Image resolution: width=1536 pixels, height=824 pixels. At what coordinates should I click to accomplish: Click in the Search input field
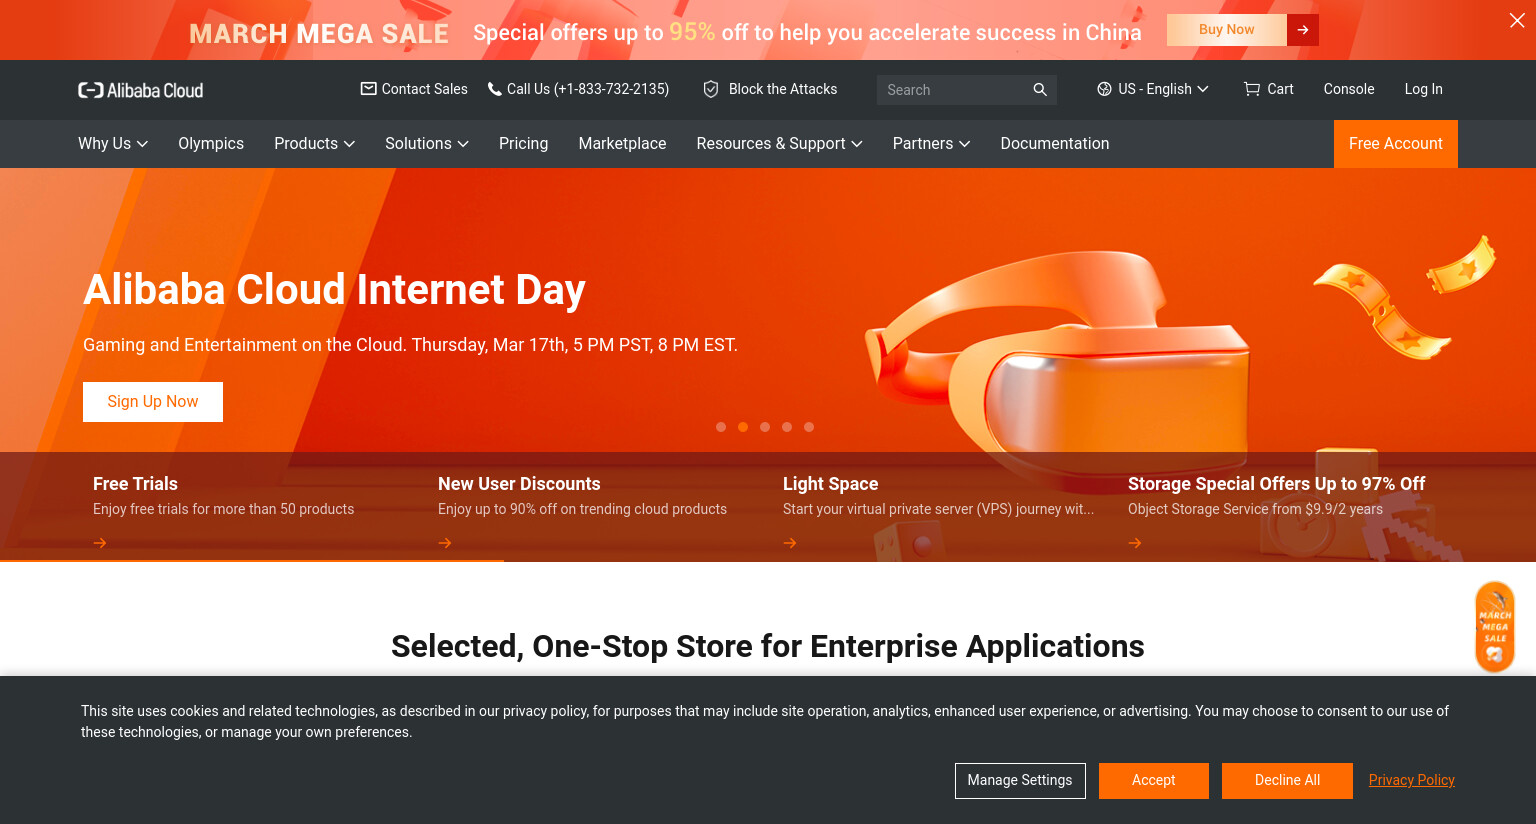click(955, 90)
